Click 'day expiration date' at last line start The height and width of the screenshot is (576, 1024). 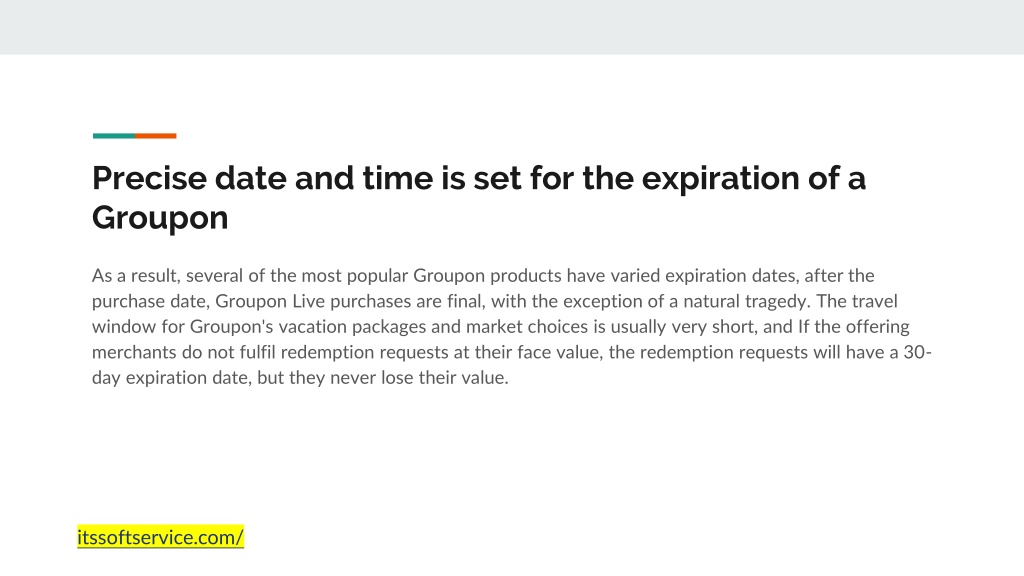click(170, 377)
